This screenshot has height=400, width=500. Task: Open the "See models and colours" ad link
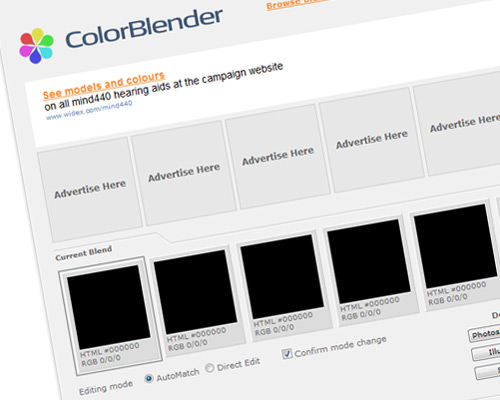(x=104, y=85)
